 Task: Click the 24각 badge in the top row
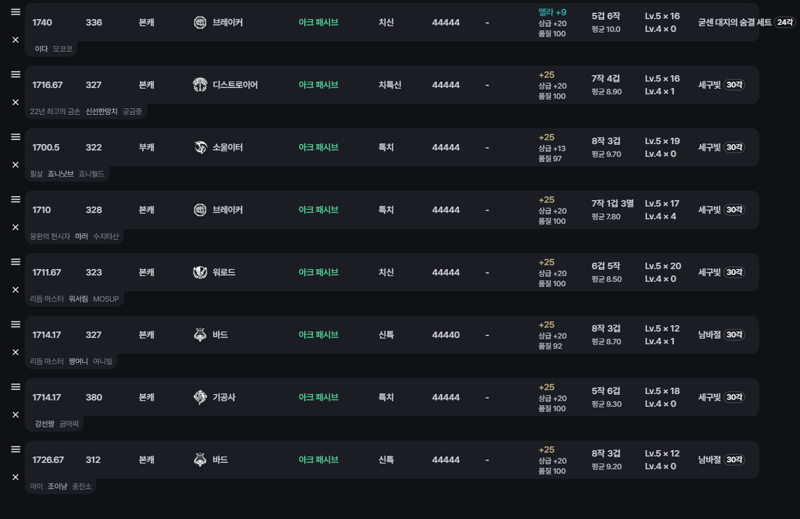click(x=785, y=22)
